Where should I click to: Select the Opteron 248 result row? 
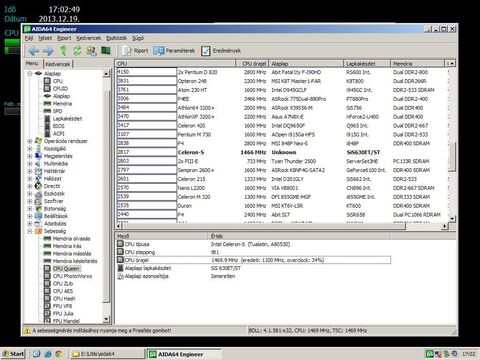click(x=282, y=81)
